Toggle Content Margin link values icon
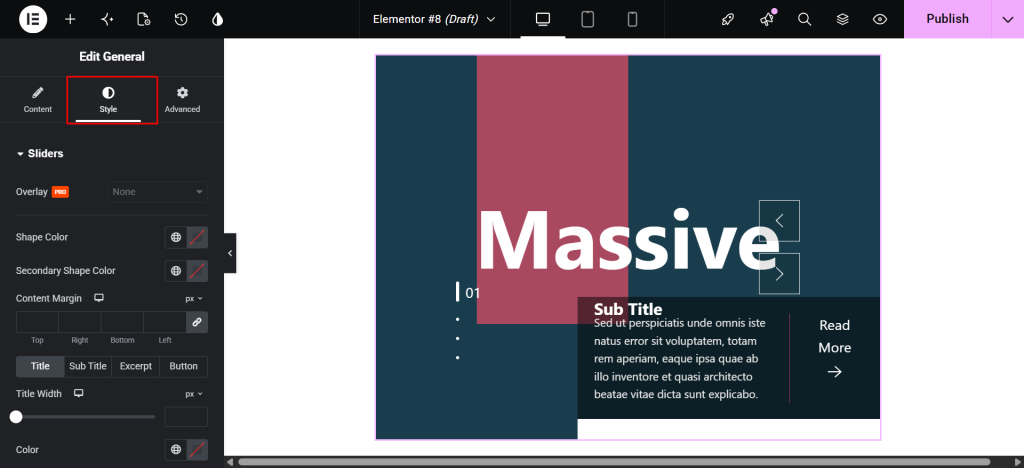 click(197, 322)
